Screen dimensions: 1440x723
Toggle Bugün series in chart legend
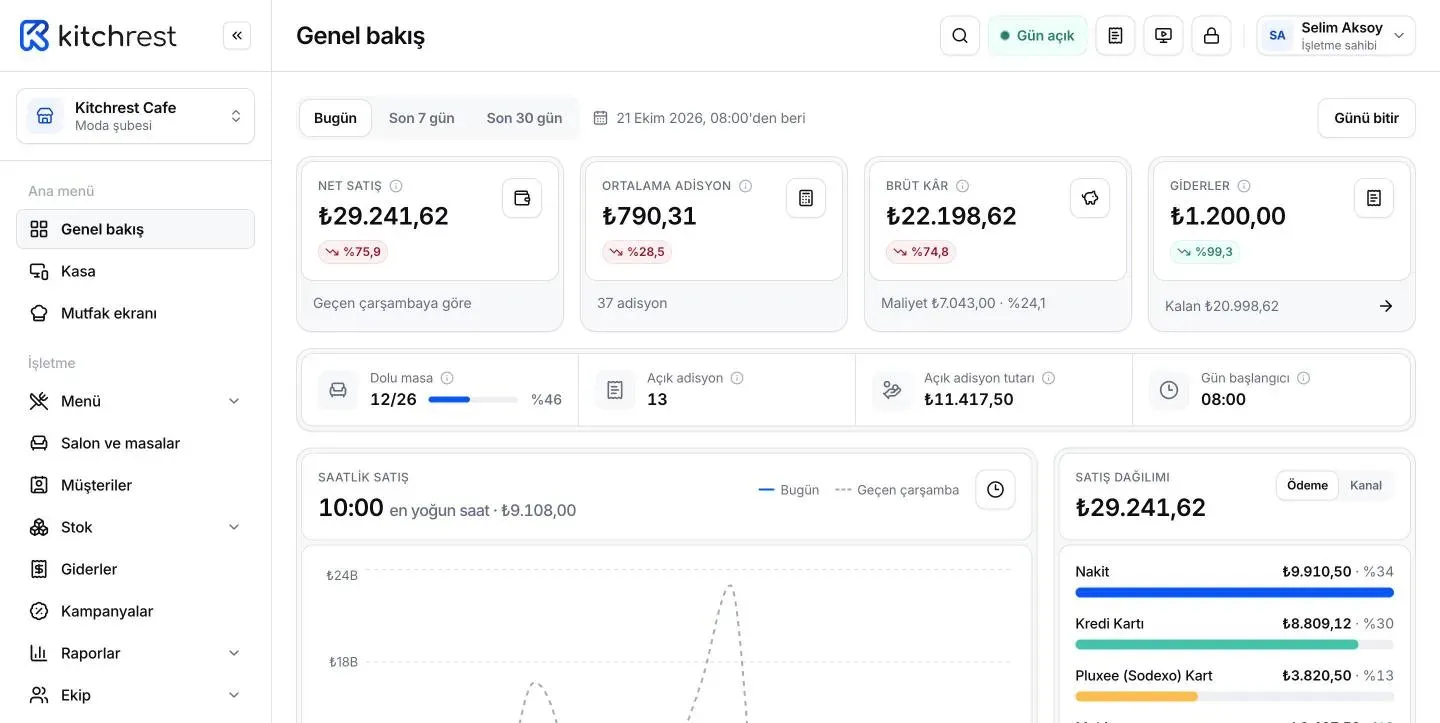[789, 490]
